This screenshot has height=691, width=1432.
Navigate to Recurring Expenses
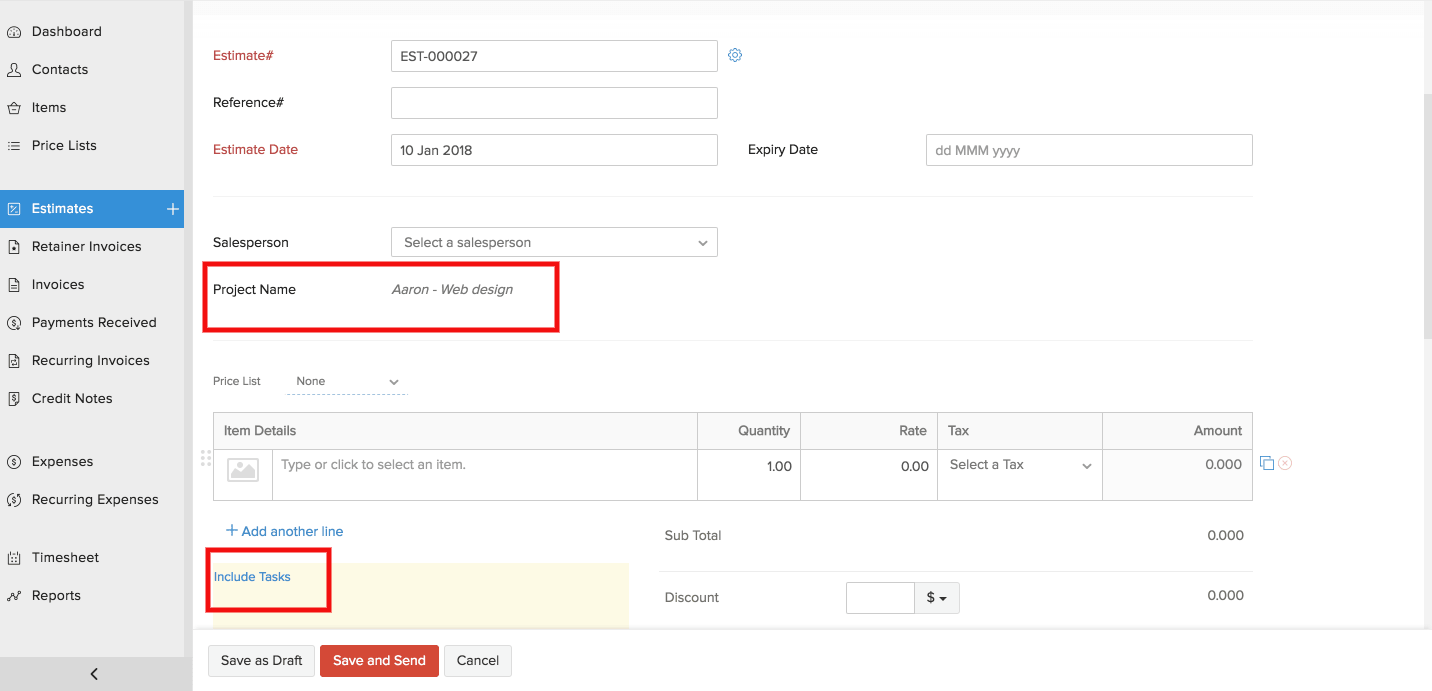(95, 500)
